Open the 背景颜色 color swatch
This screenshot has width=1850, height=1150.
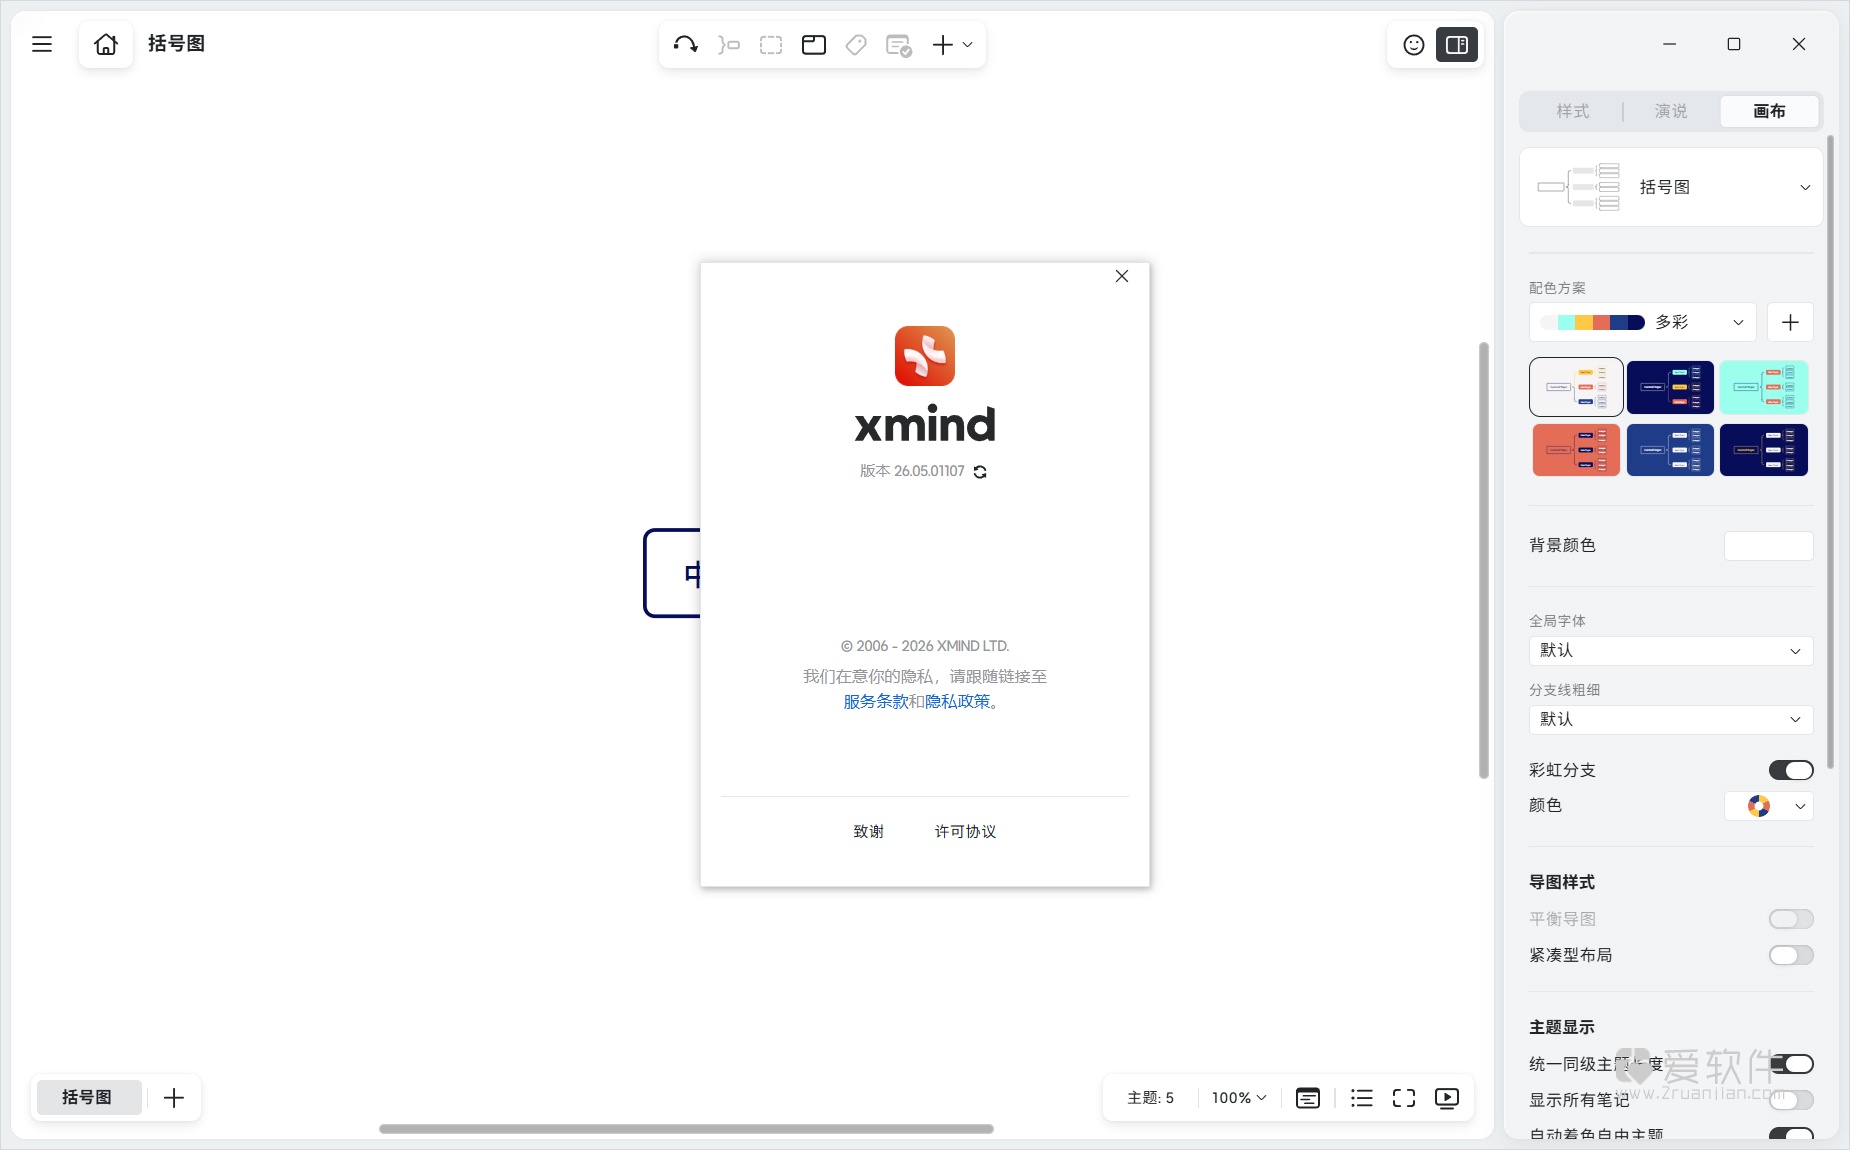tap(1768, 546)
